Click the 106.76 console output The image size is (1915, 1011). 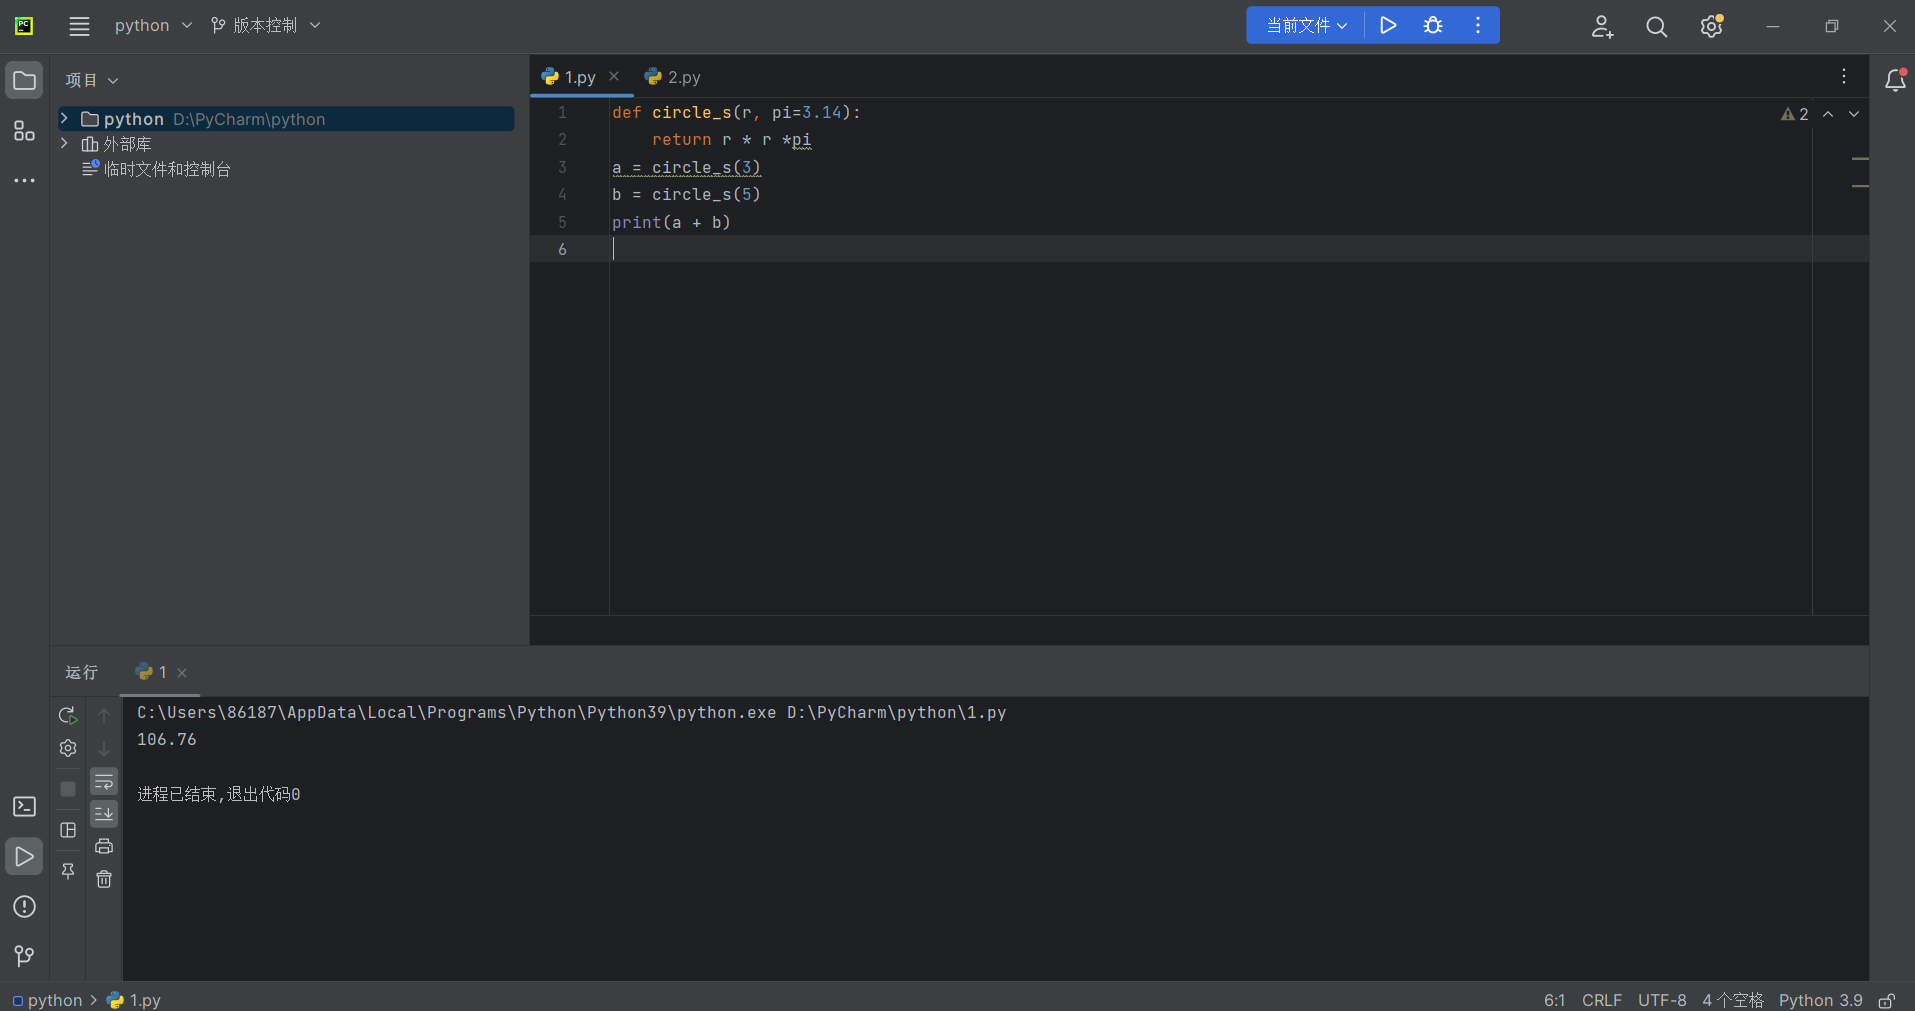pos(167,740)
